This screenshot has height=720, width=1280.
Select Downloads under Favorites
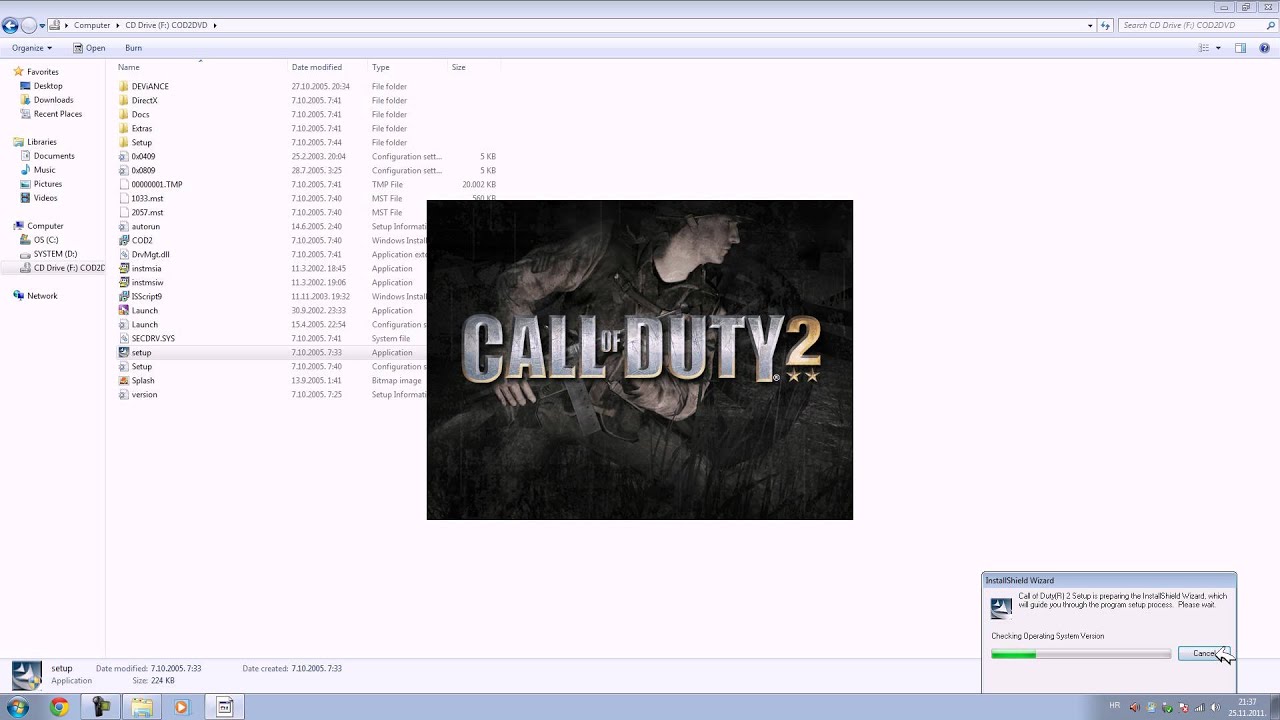pos(53,100)
